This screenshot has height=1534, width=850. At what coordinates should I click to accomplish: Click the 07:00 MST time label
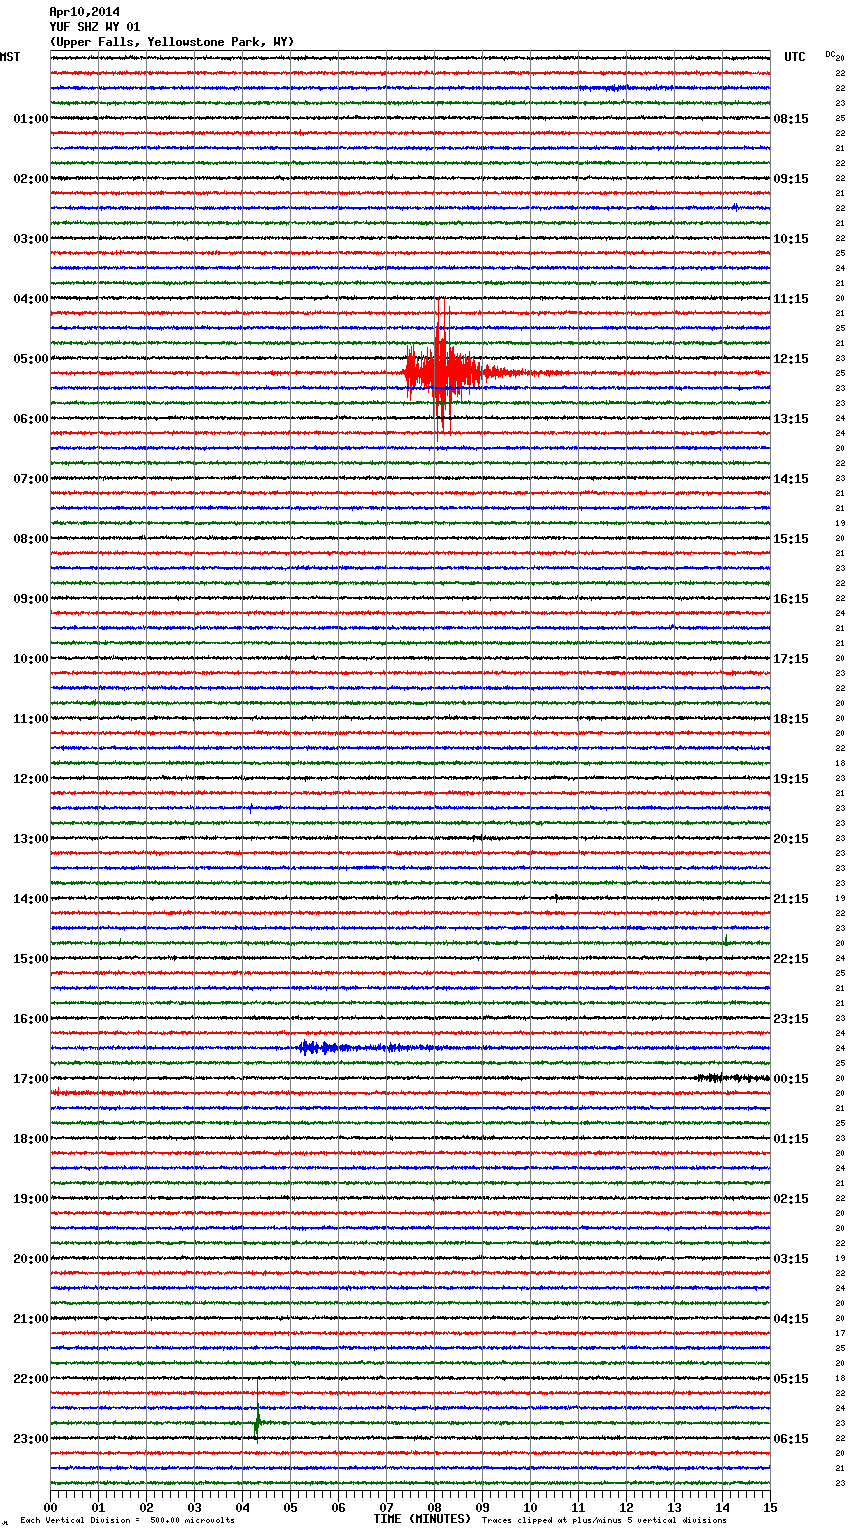pyautogui.click(x=30, y=479)
